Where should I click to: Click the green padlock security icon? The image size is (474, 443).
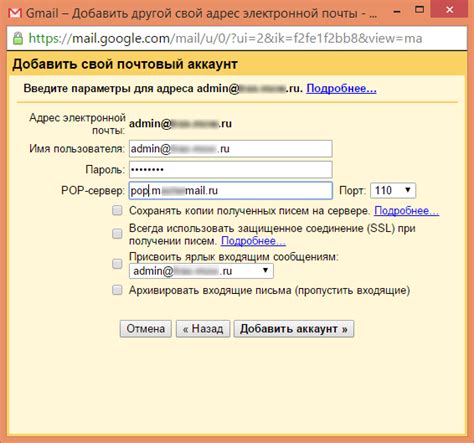[18, 38]
